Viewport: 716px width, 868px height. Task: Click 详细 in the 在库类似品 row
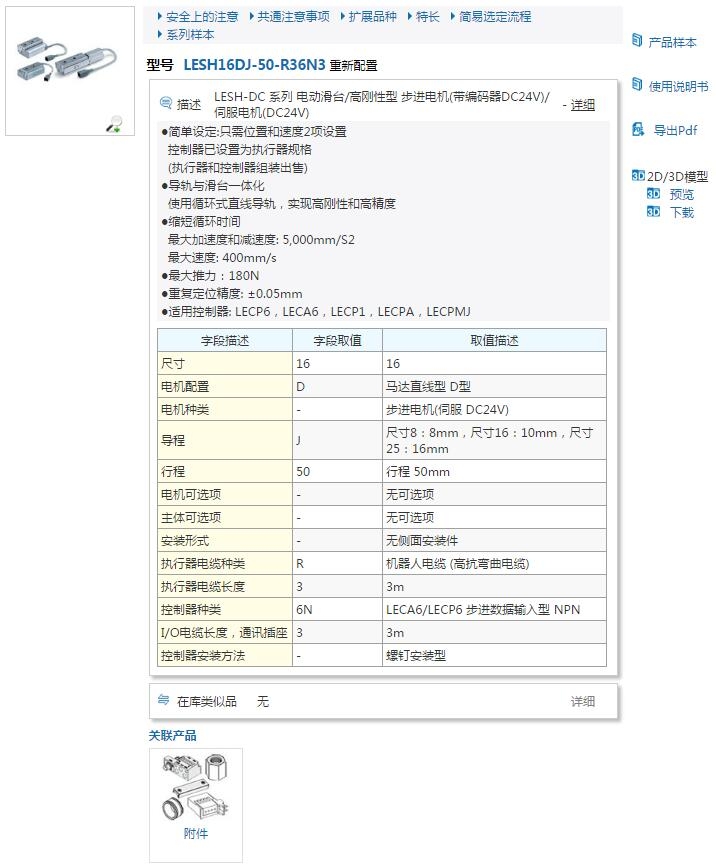(583, 701)
